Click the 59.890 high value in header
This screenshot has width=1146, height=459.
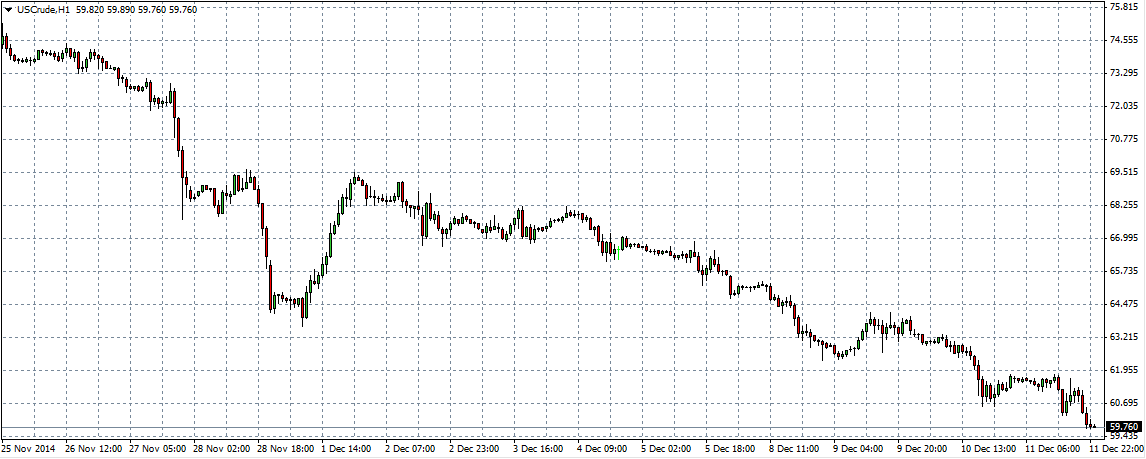tap(121, 10)
